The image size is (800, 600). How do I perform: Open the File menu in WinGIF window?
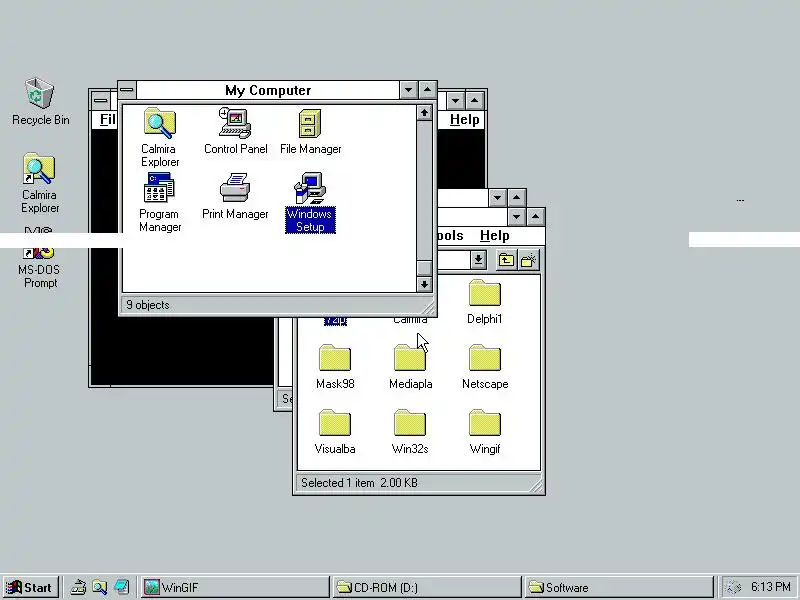click(x=107, y=120)
